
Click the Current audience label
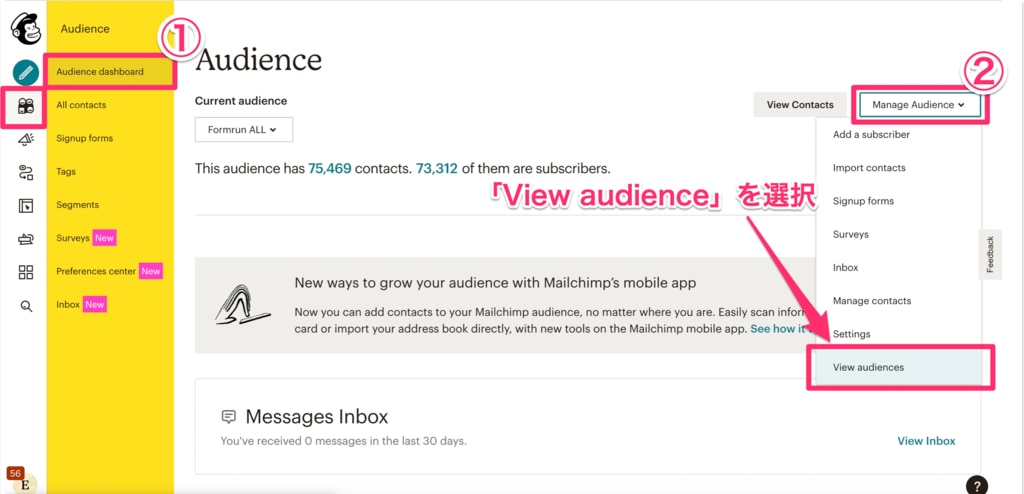[x=241, y=101]
